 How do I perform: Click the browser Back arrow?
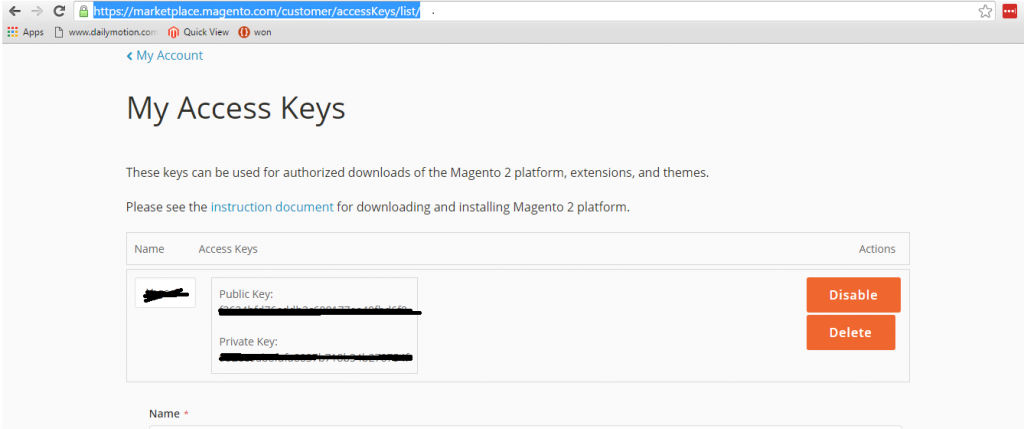click(x=14, y=11)
